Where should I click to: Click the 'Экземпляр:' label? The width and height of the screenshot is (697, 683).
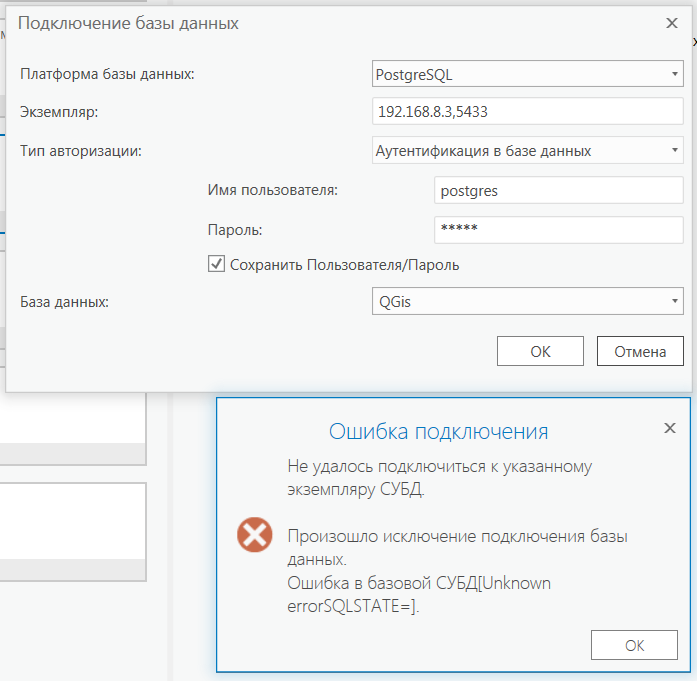[60, 112]
